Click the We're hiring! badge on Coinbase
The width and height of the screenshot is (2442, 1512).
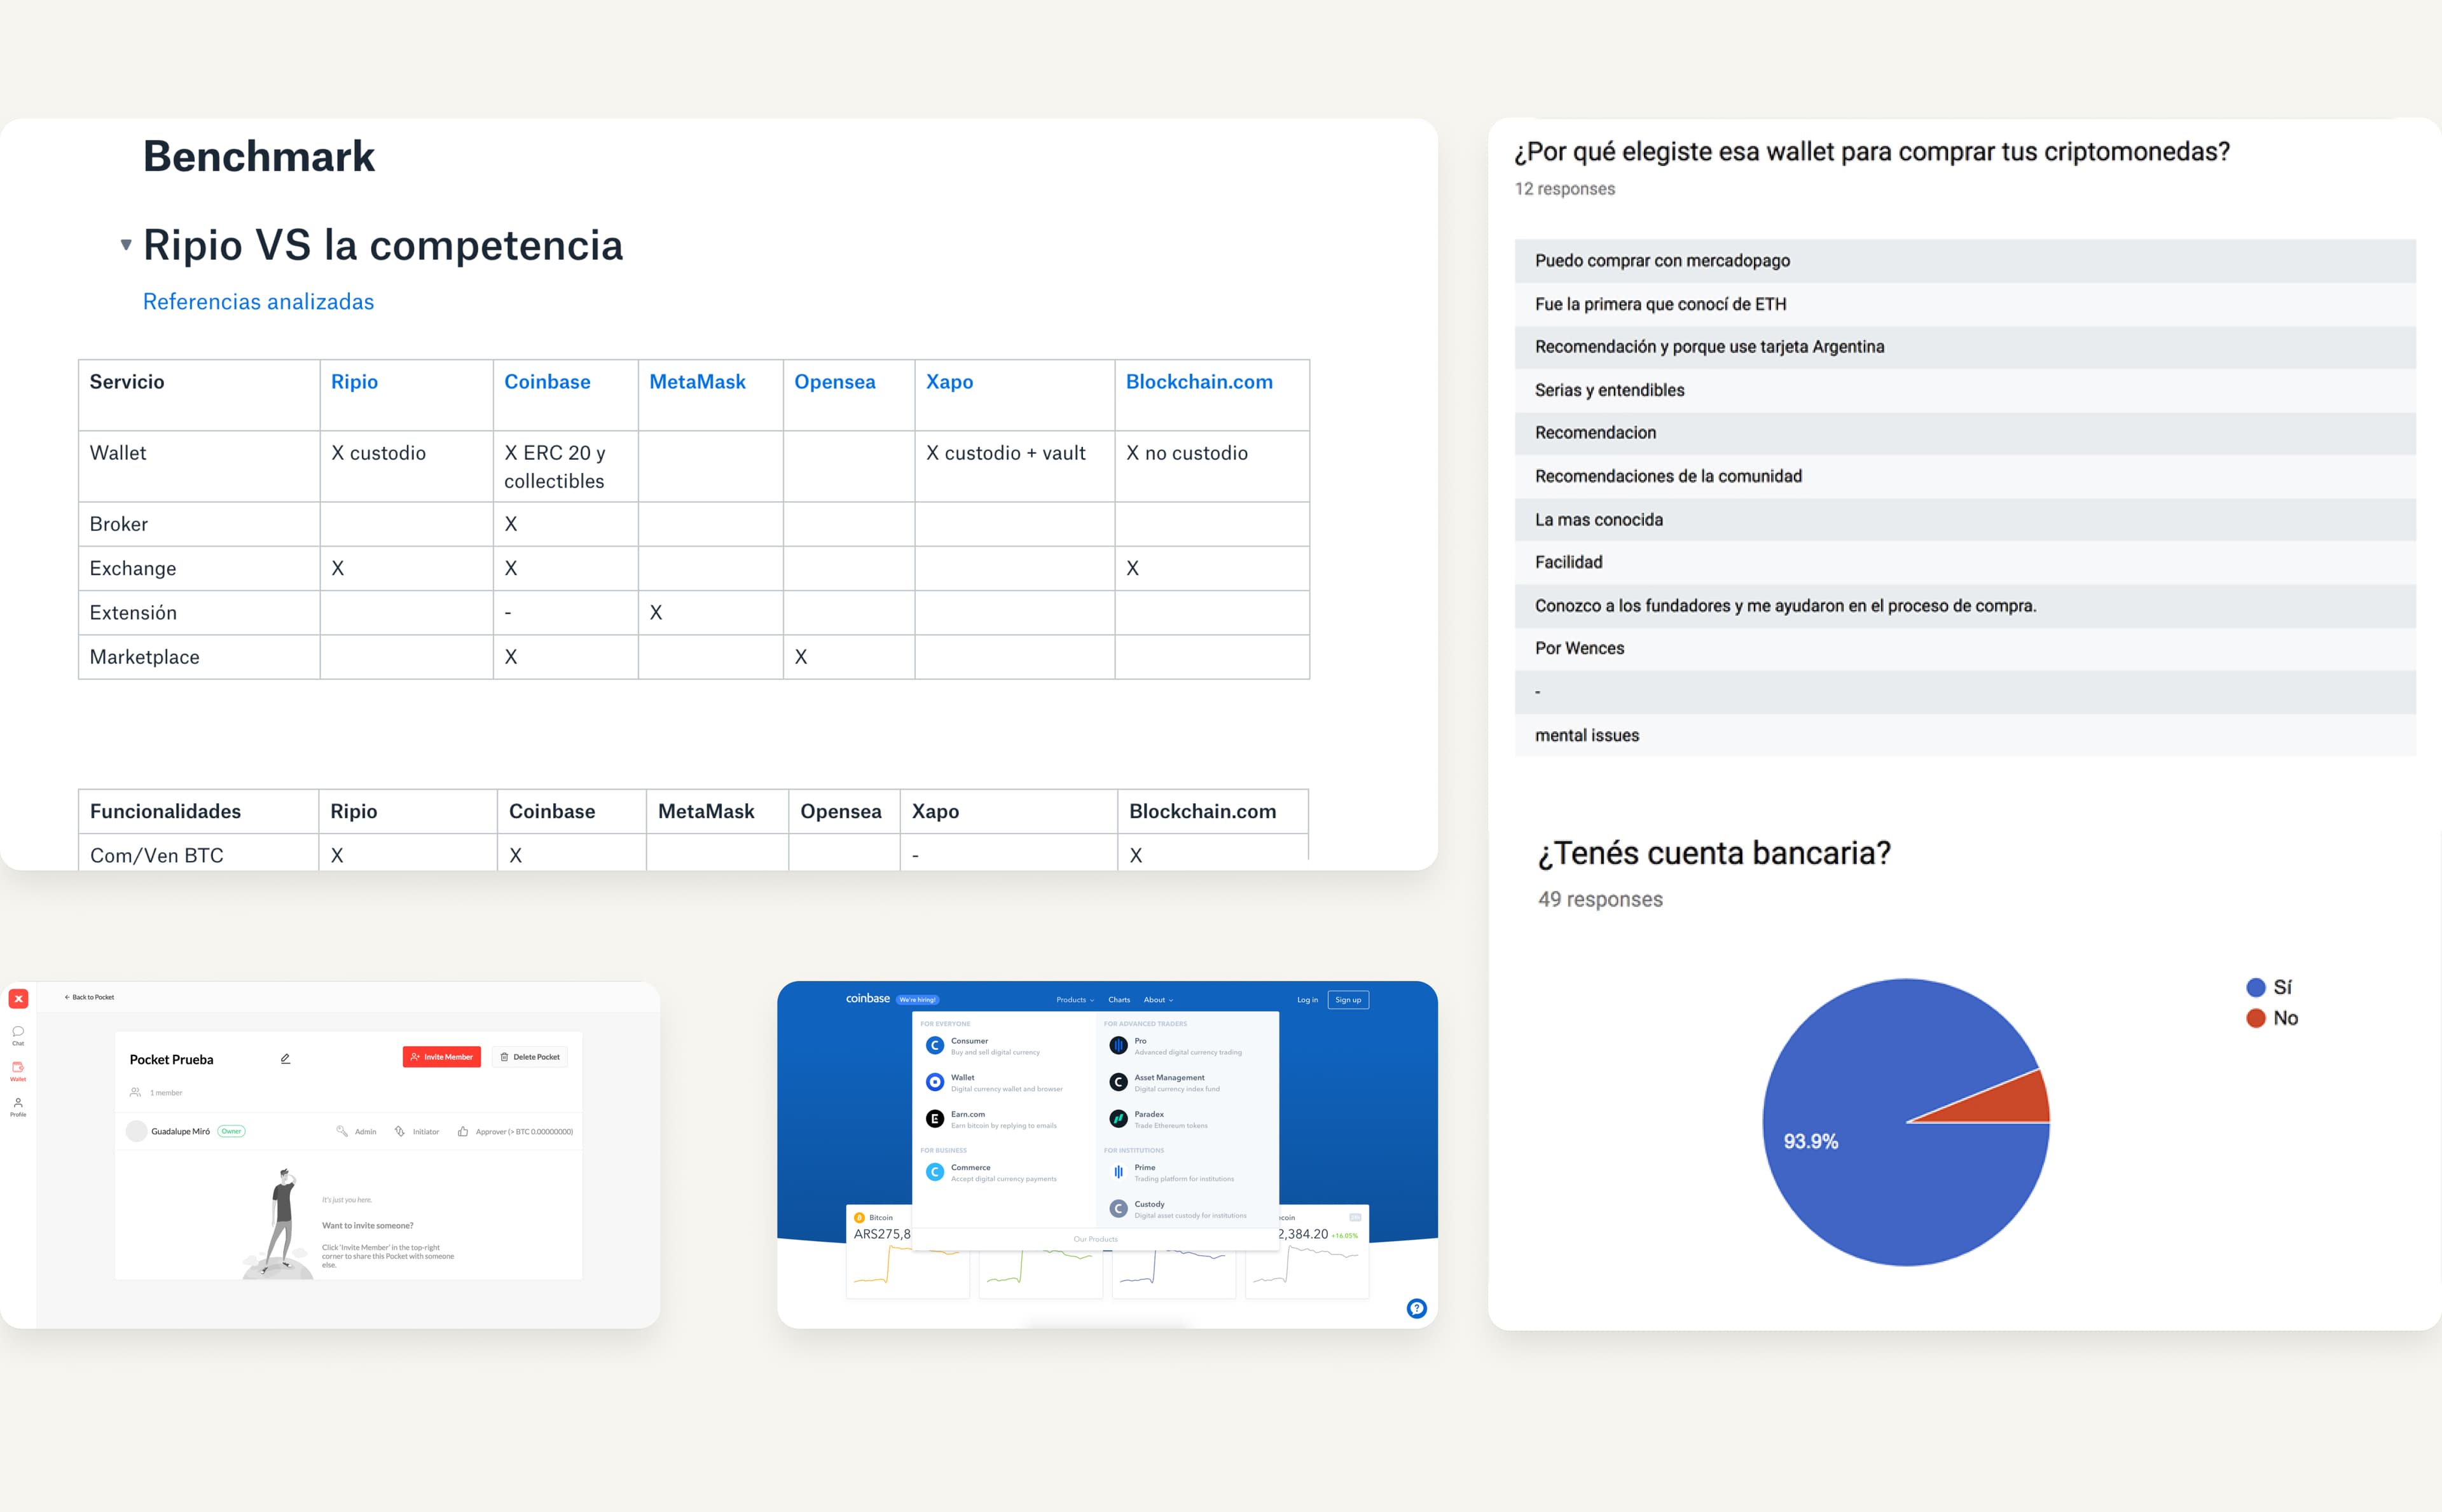click(x=917, y=1000)
